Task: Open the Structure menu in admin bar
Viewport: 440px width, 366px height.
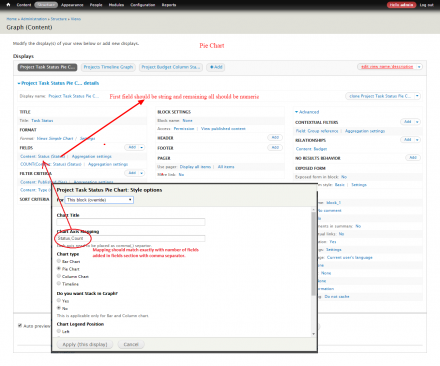Action: click(46, 5)
